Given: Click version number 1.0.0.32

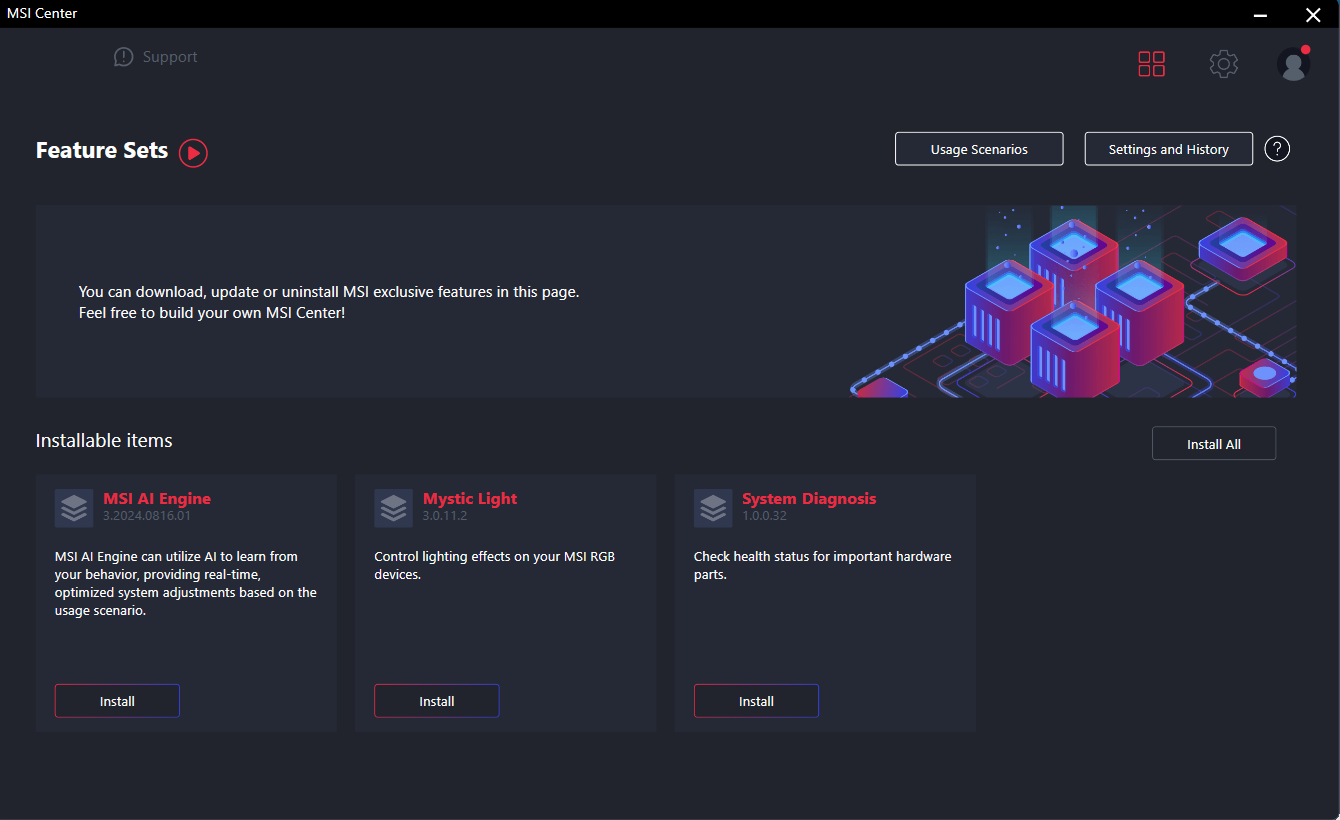Looking at the screenshot, I should coord(764,516).
